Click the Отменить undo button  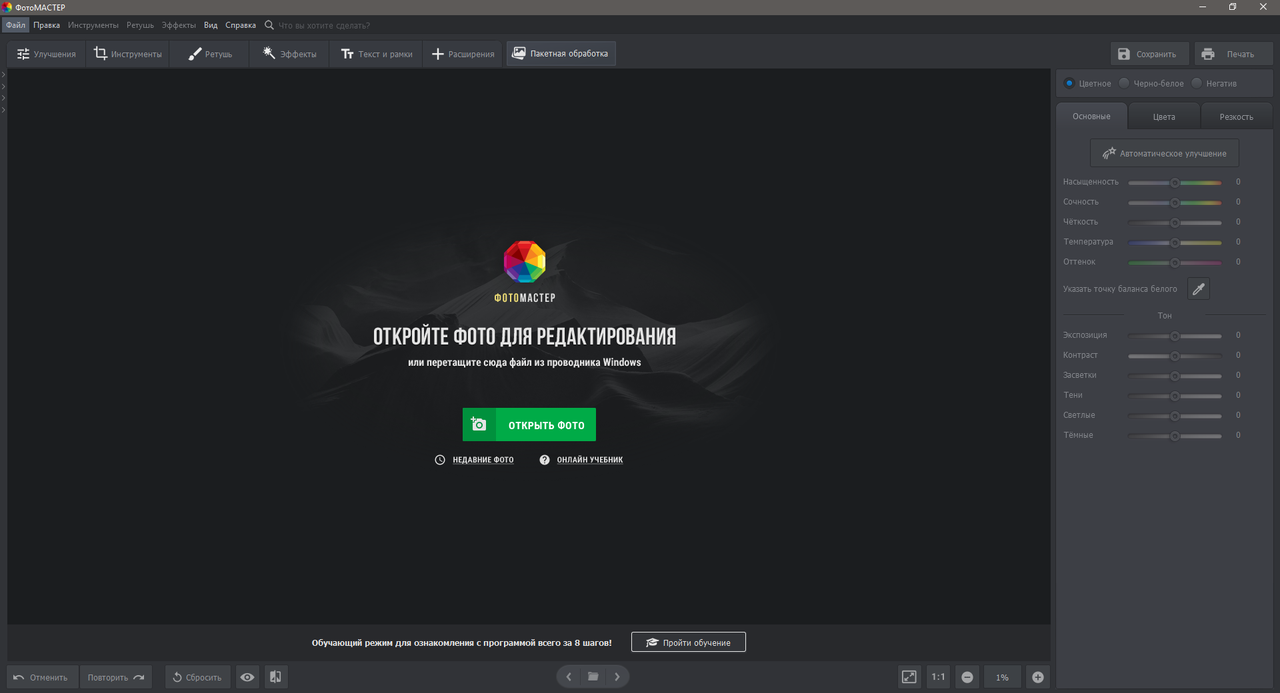click(x=42, y=677)
